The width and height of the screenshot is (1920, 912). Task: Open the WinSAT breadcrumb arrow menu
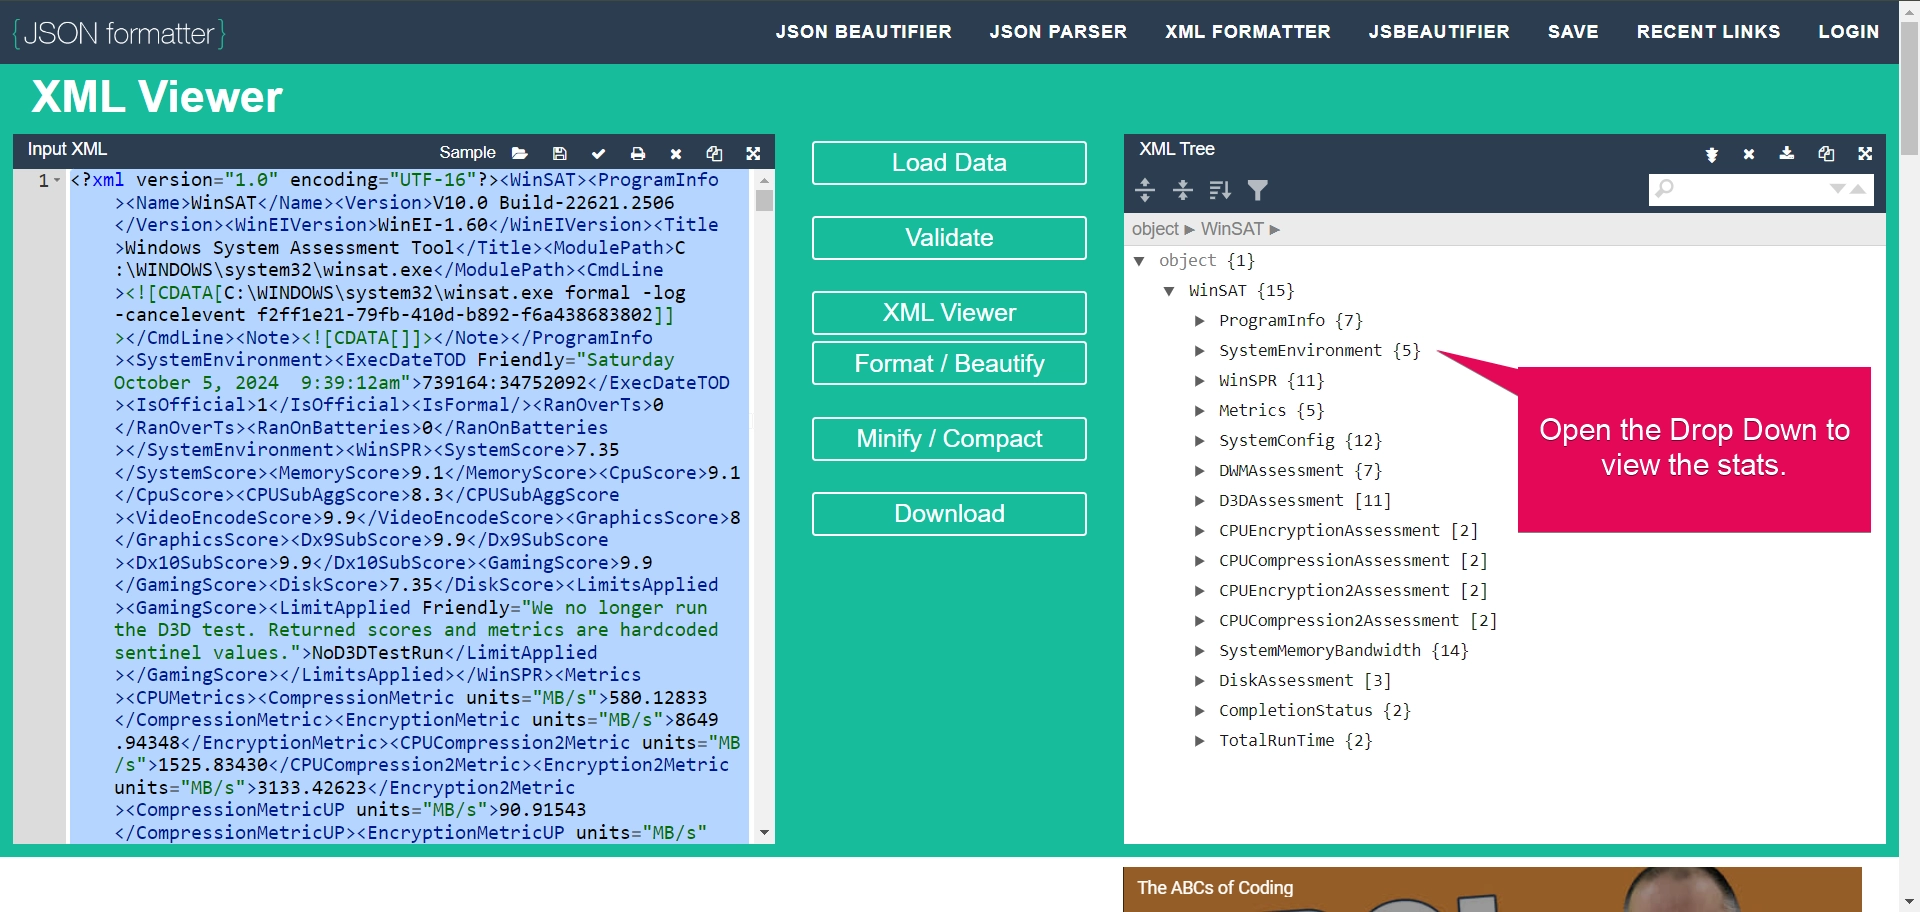(1275, 229)
